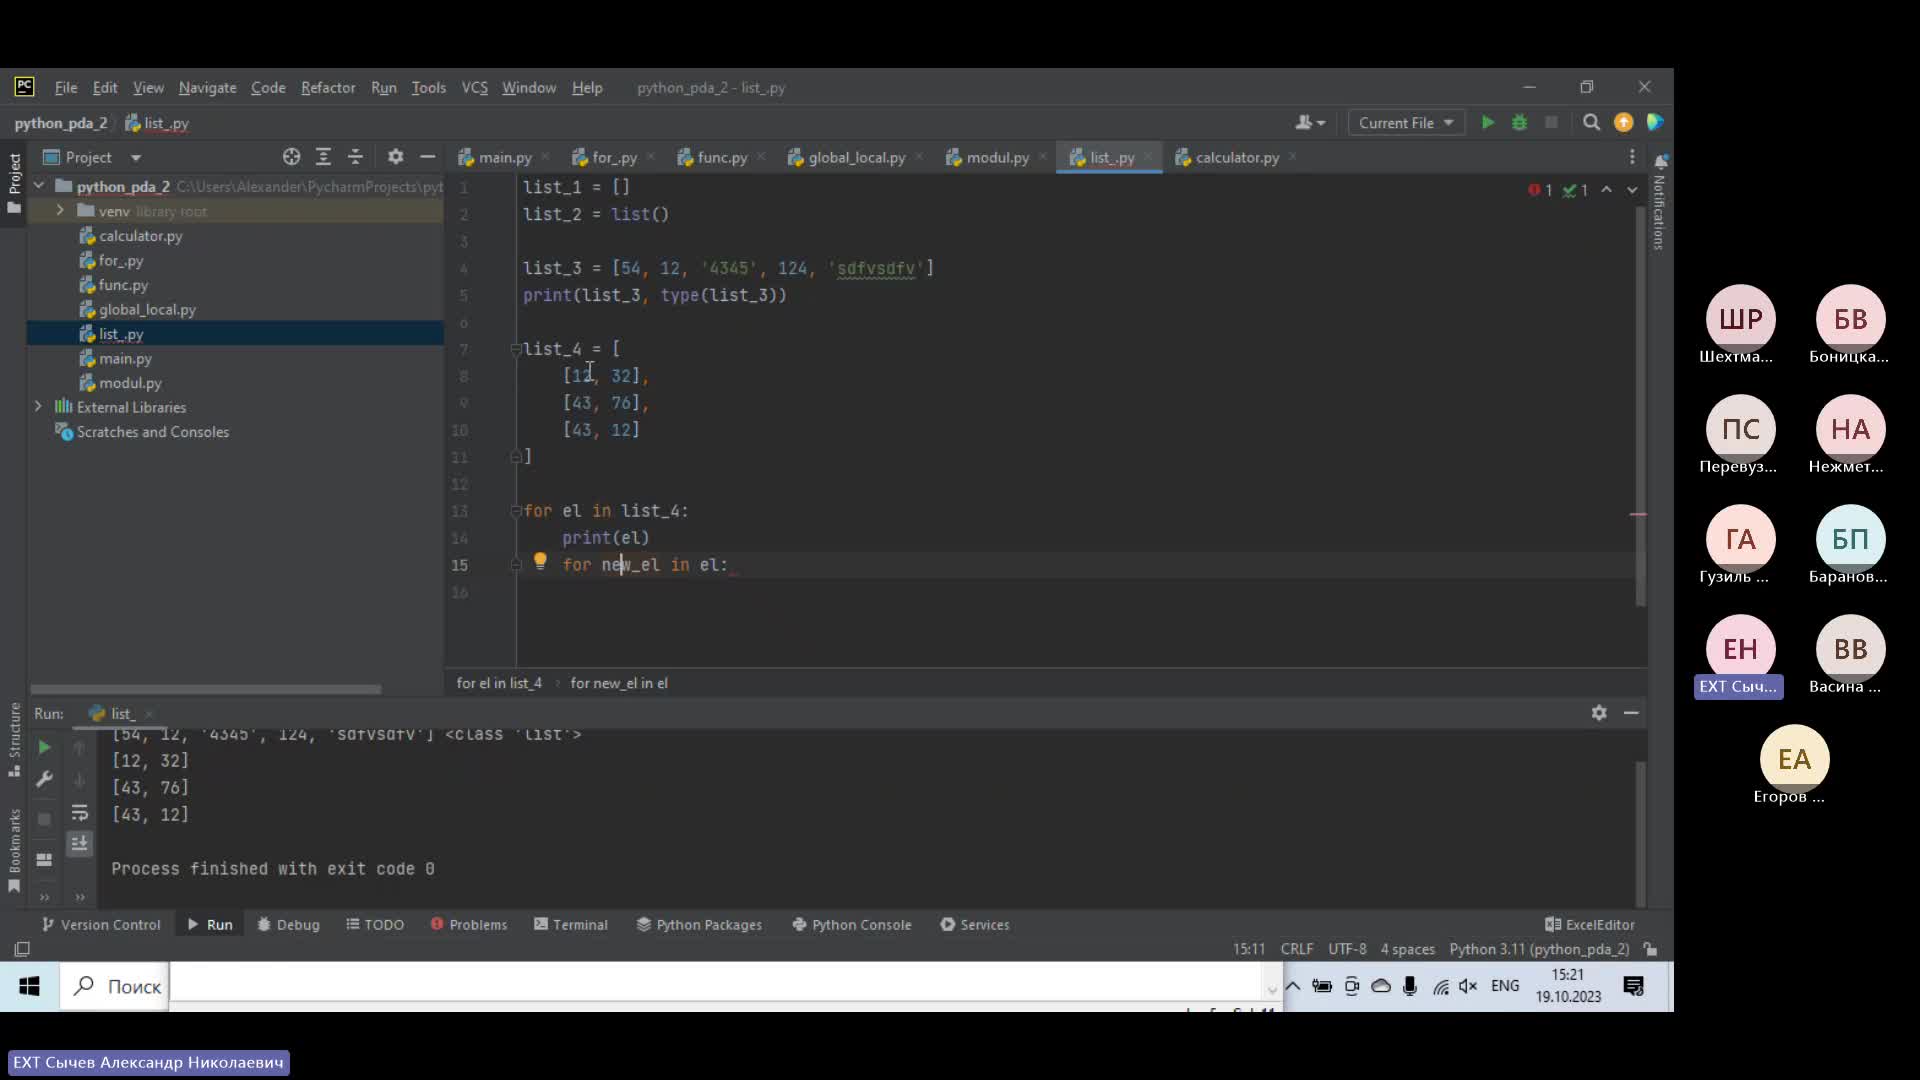
Task: Open the Python Packages tool window
Action: (699, 924)
